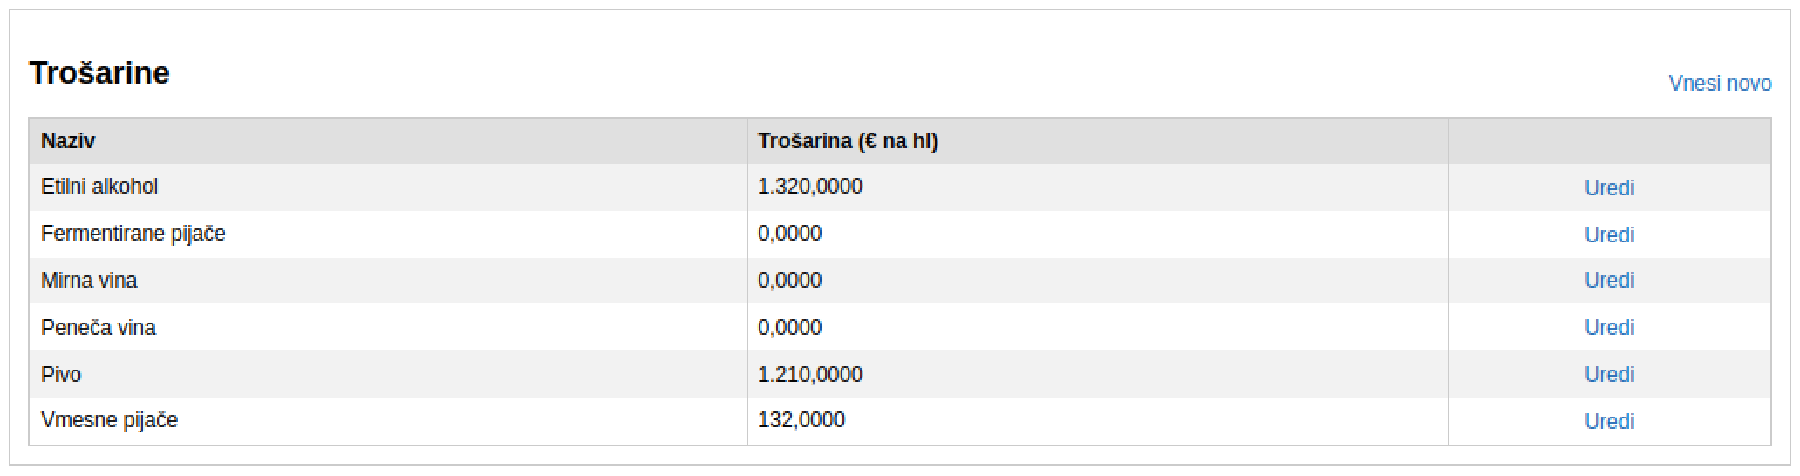Open Uredi for Etilni alkohol
The image size is (1800, 476).
click(1608, 188)
